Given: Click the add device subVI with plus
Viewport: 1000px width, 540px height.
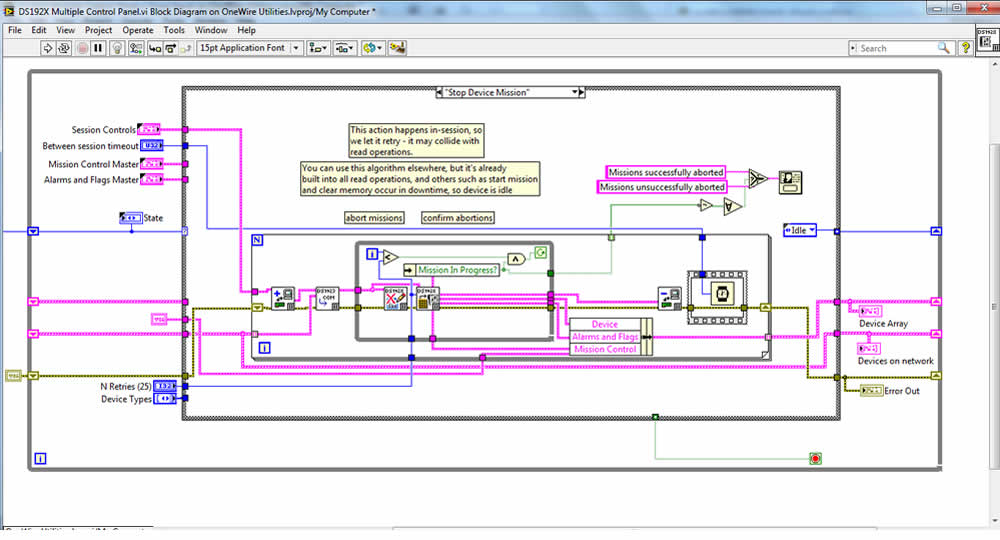Looking at the screenshot, I should pyautogui.click(x=283, y=298).
